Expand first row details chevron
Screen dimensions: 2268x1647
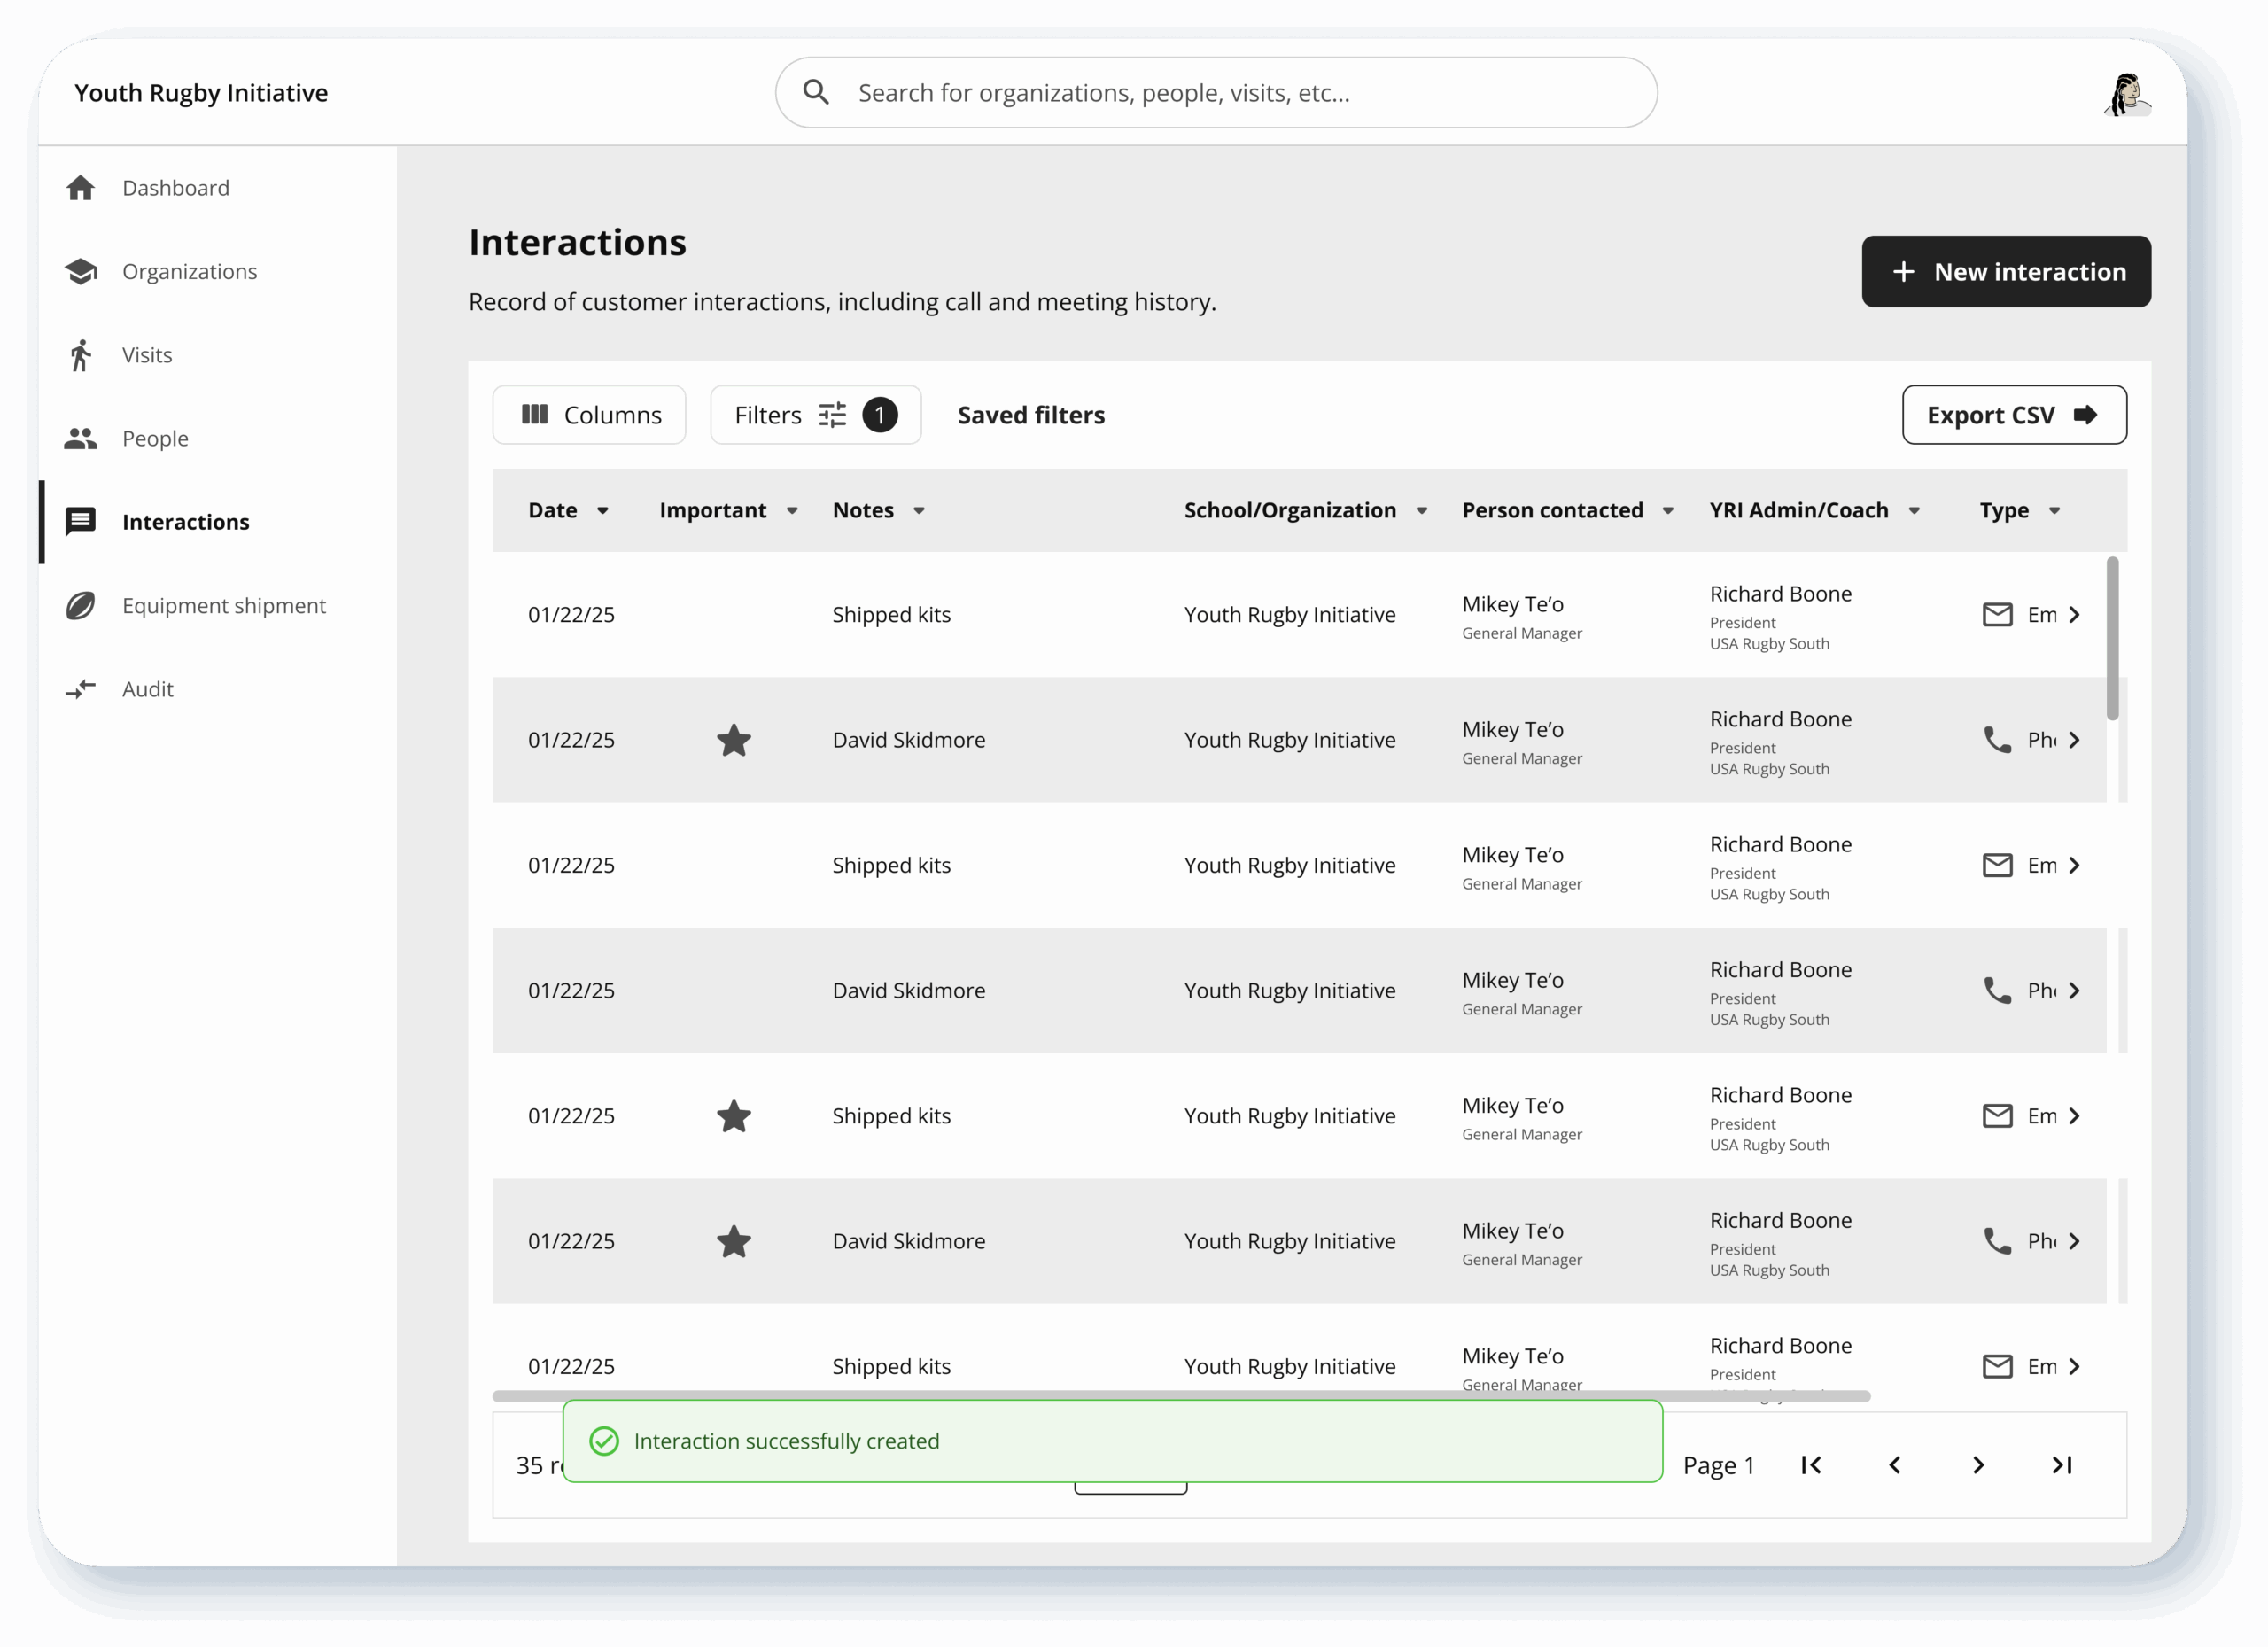tap(2074, 615)
